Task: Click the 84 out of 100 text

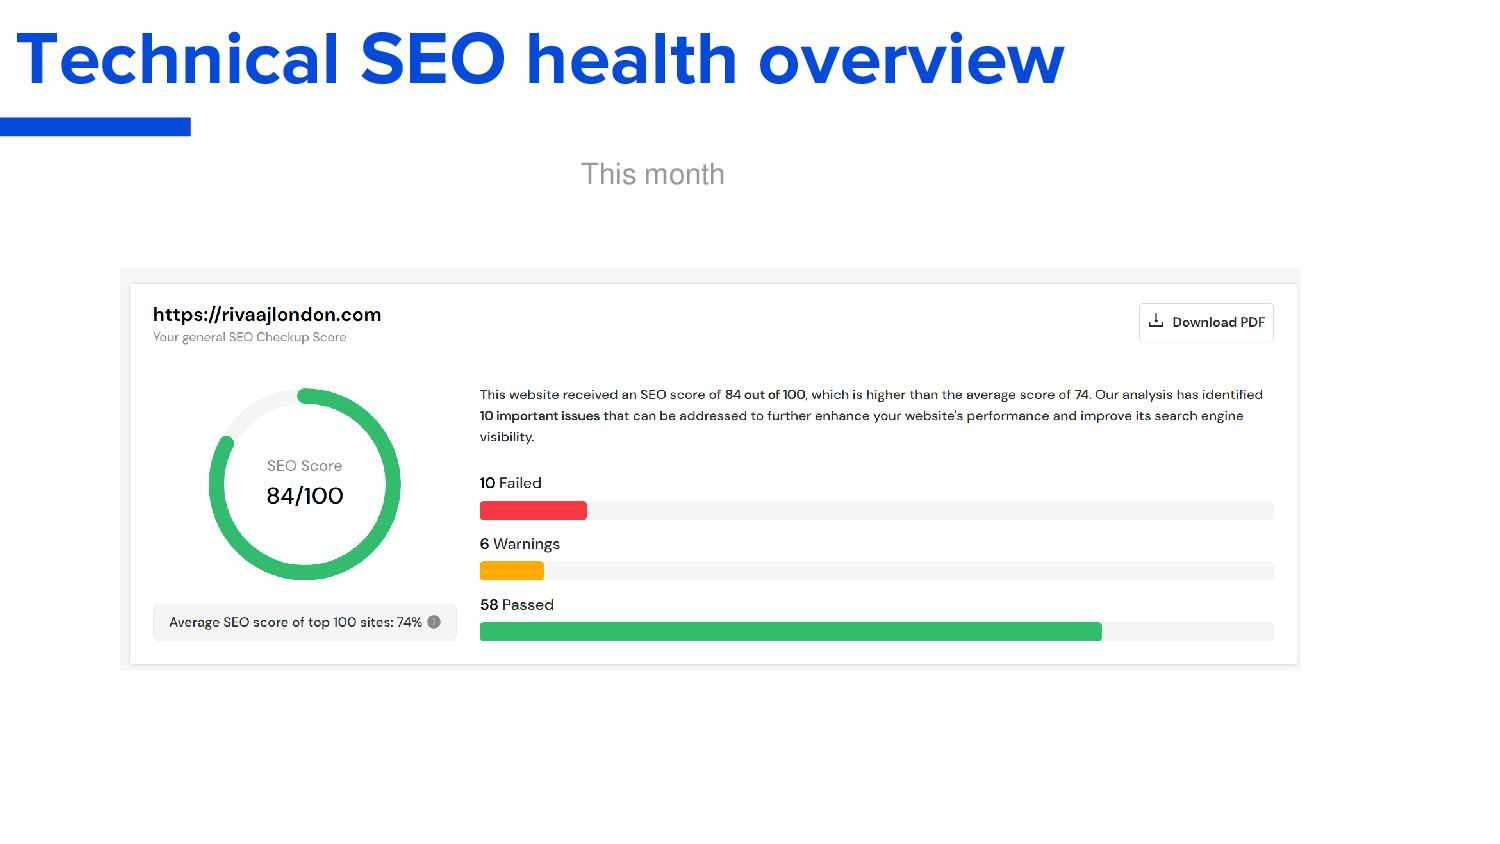Action: (765, 395)
